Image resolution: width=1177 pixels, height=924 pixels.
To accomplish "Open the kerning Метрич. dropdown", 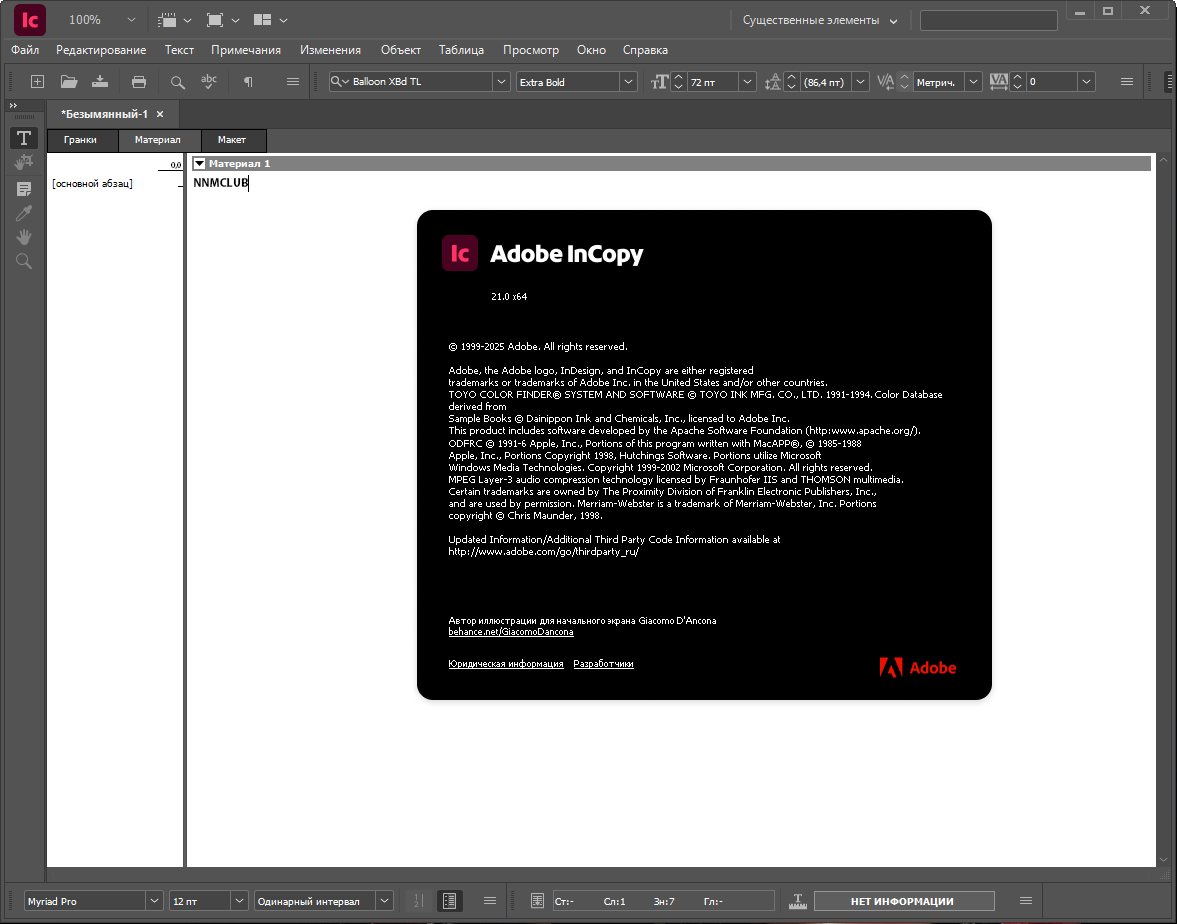I will [974, 82].
